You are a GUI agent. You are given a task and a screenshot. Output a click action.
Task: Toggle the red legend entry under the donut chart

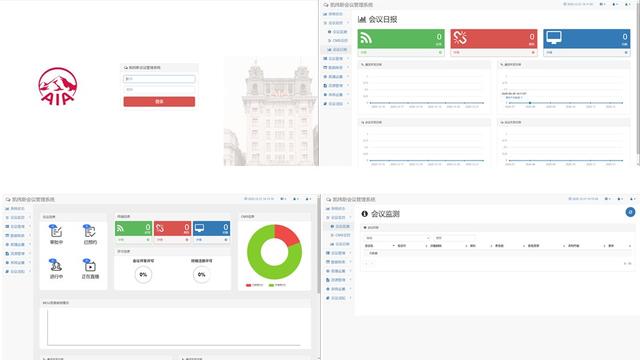(x=254, y=285)
